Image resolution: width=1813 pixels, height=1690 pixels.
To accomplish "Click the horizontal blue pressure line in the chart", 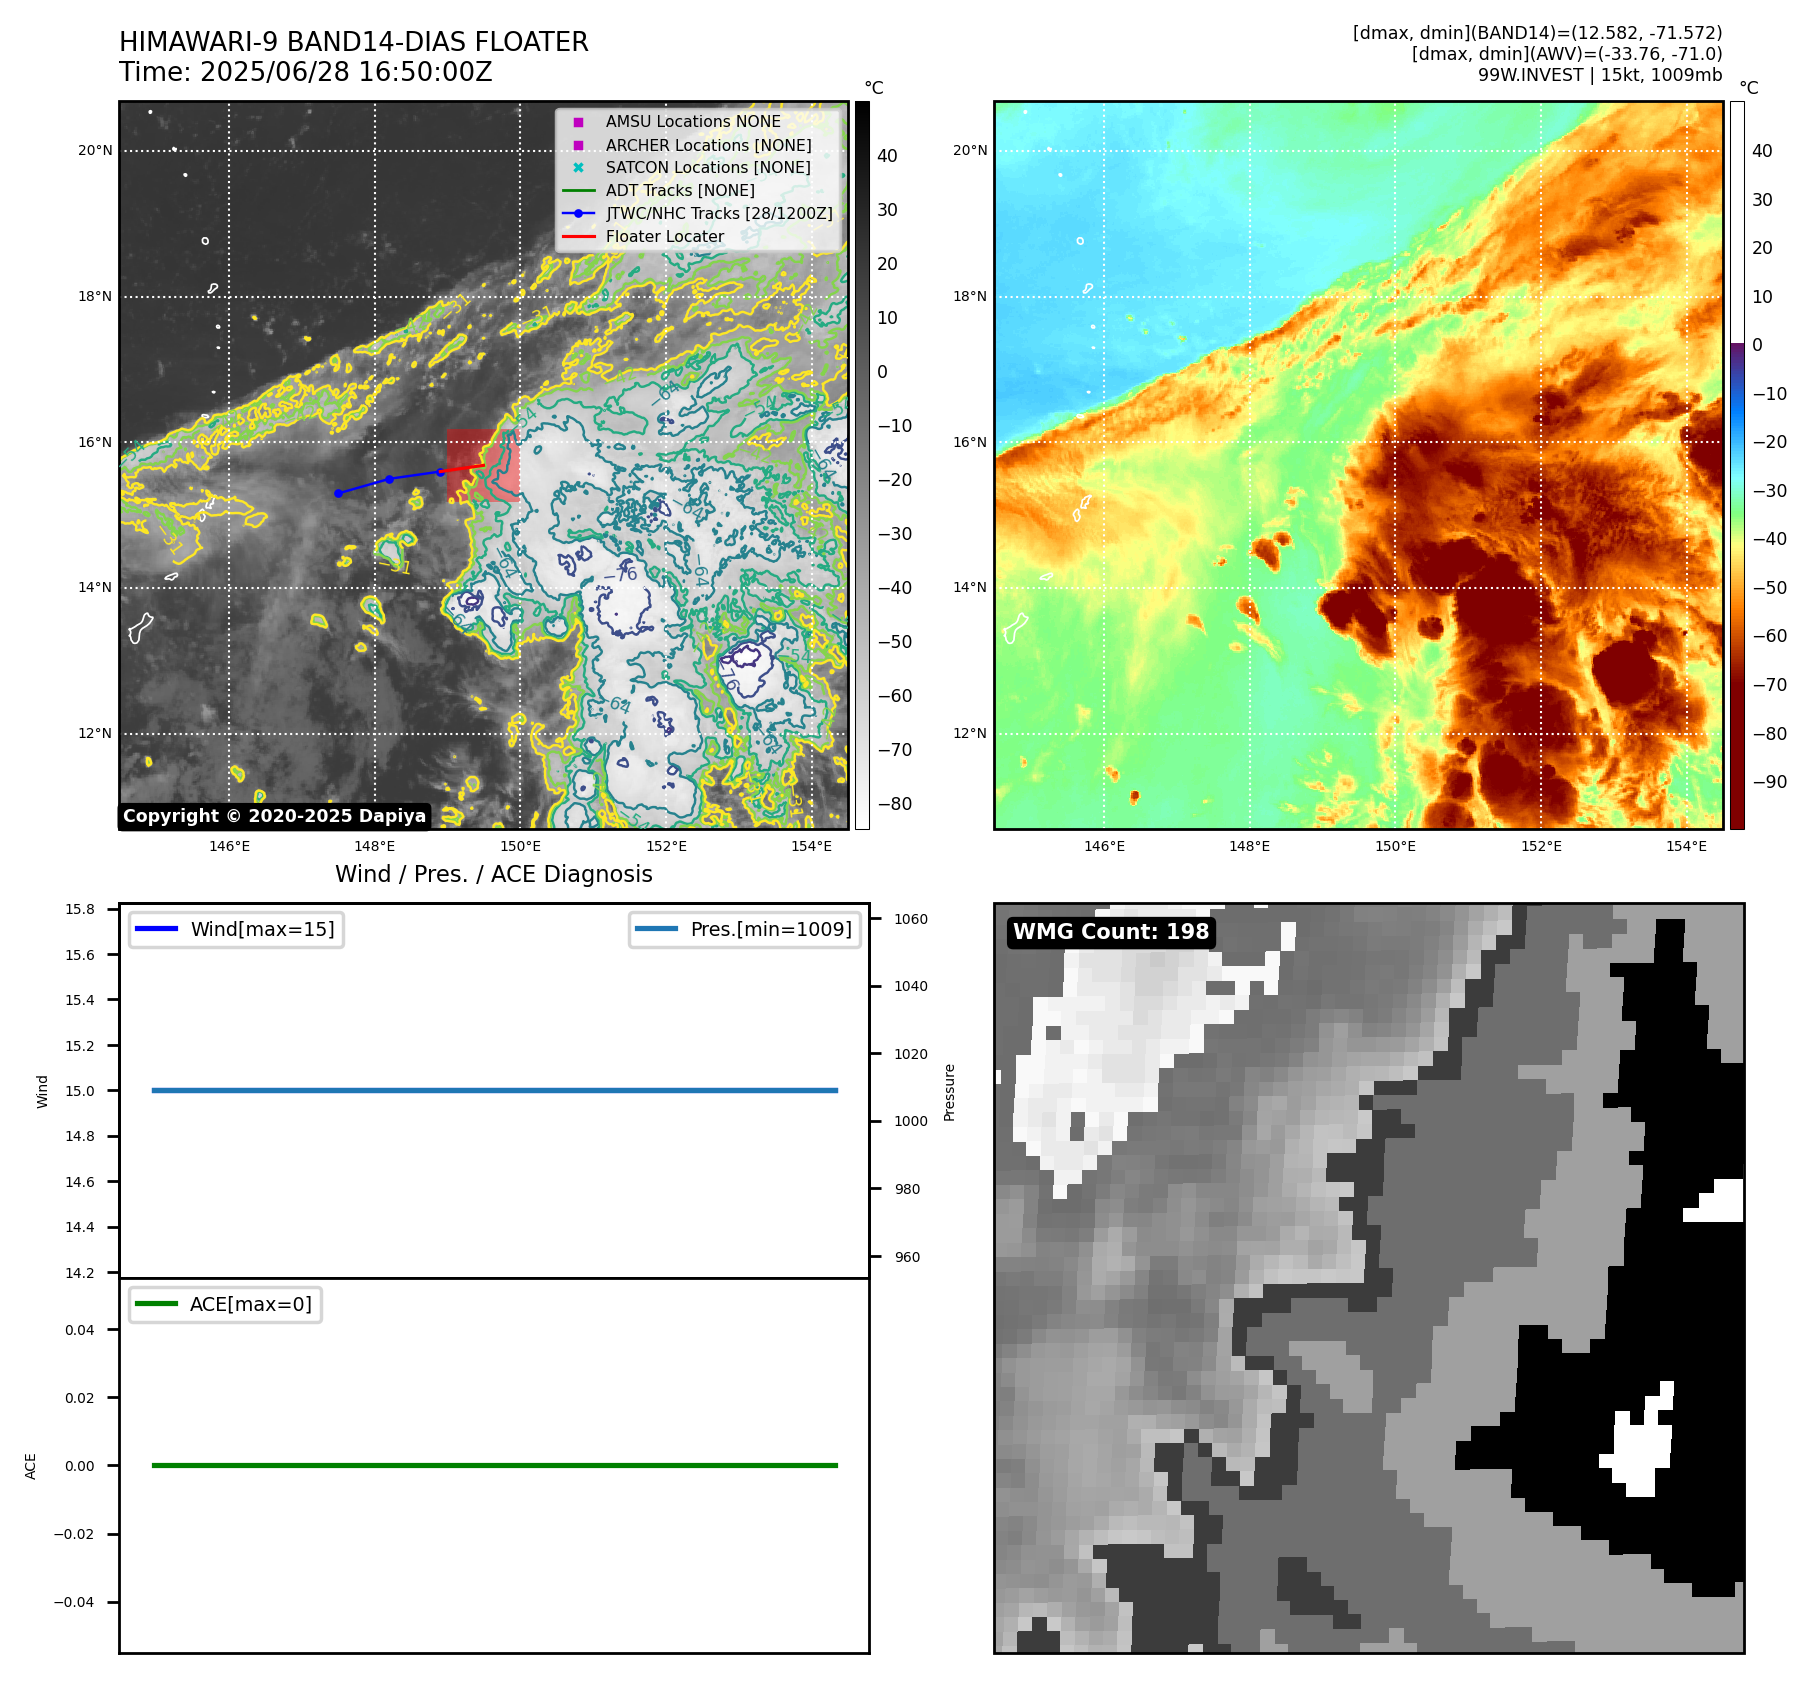I will click(495, 1090).
